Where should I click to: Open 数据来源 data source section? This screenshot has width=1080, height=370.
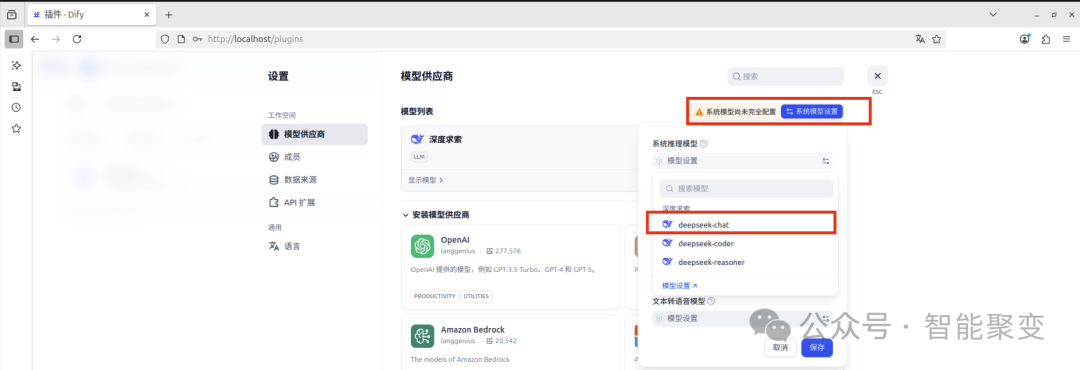pyautogui.click(x=314, y=180)
